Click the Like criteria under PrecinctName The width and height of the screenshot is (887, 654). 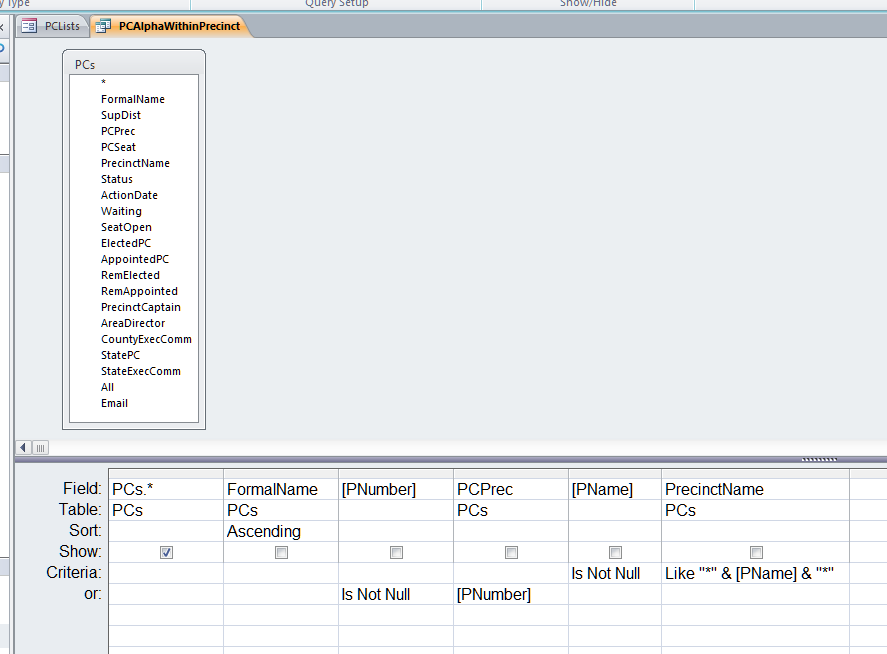point(756,573)
